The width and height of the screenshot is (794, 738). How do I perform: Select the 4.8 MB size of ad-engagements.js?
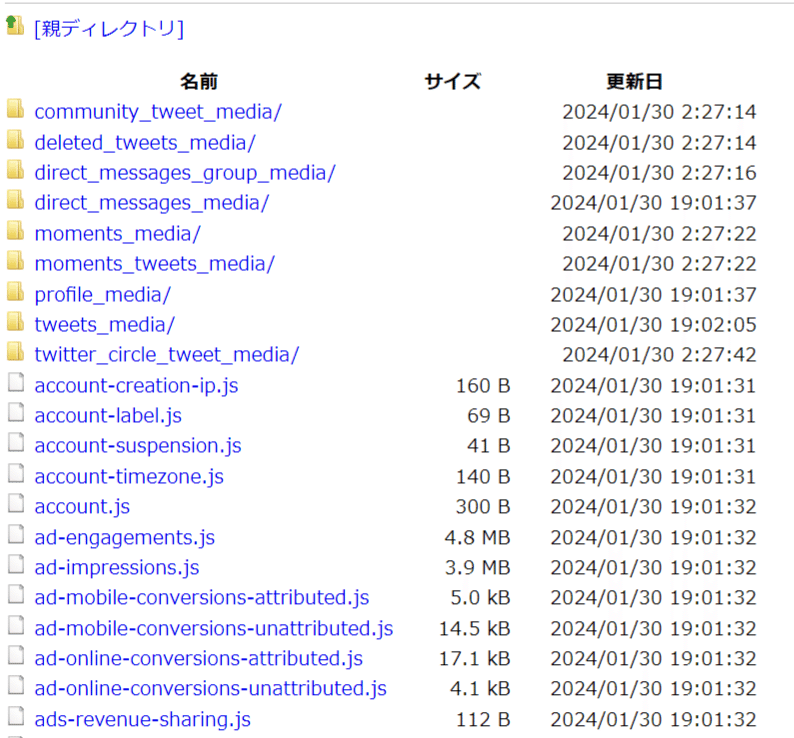[477, 537]
